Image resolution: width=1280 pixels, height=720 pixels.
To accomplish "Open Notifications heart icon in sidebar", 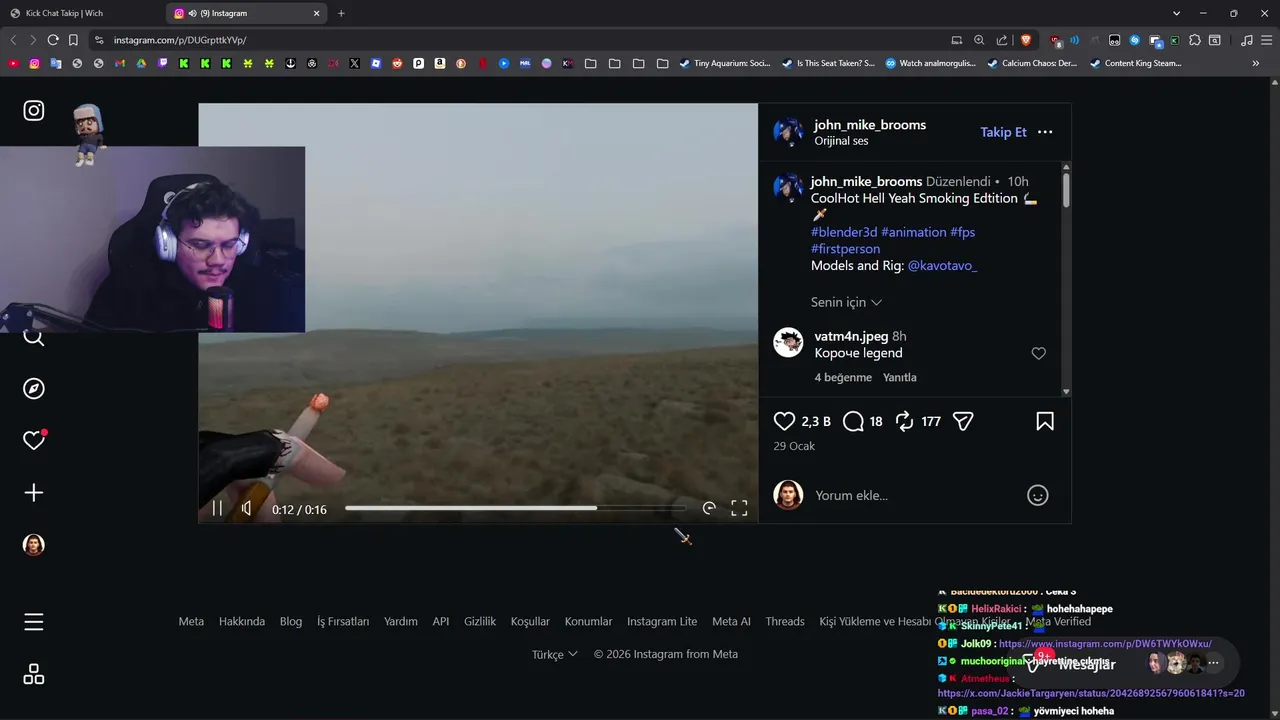I will (34, 441).
